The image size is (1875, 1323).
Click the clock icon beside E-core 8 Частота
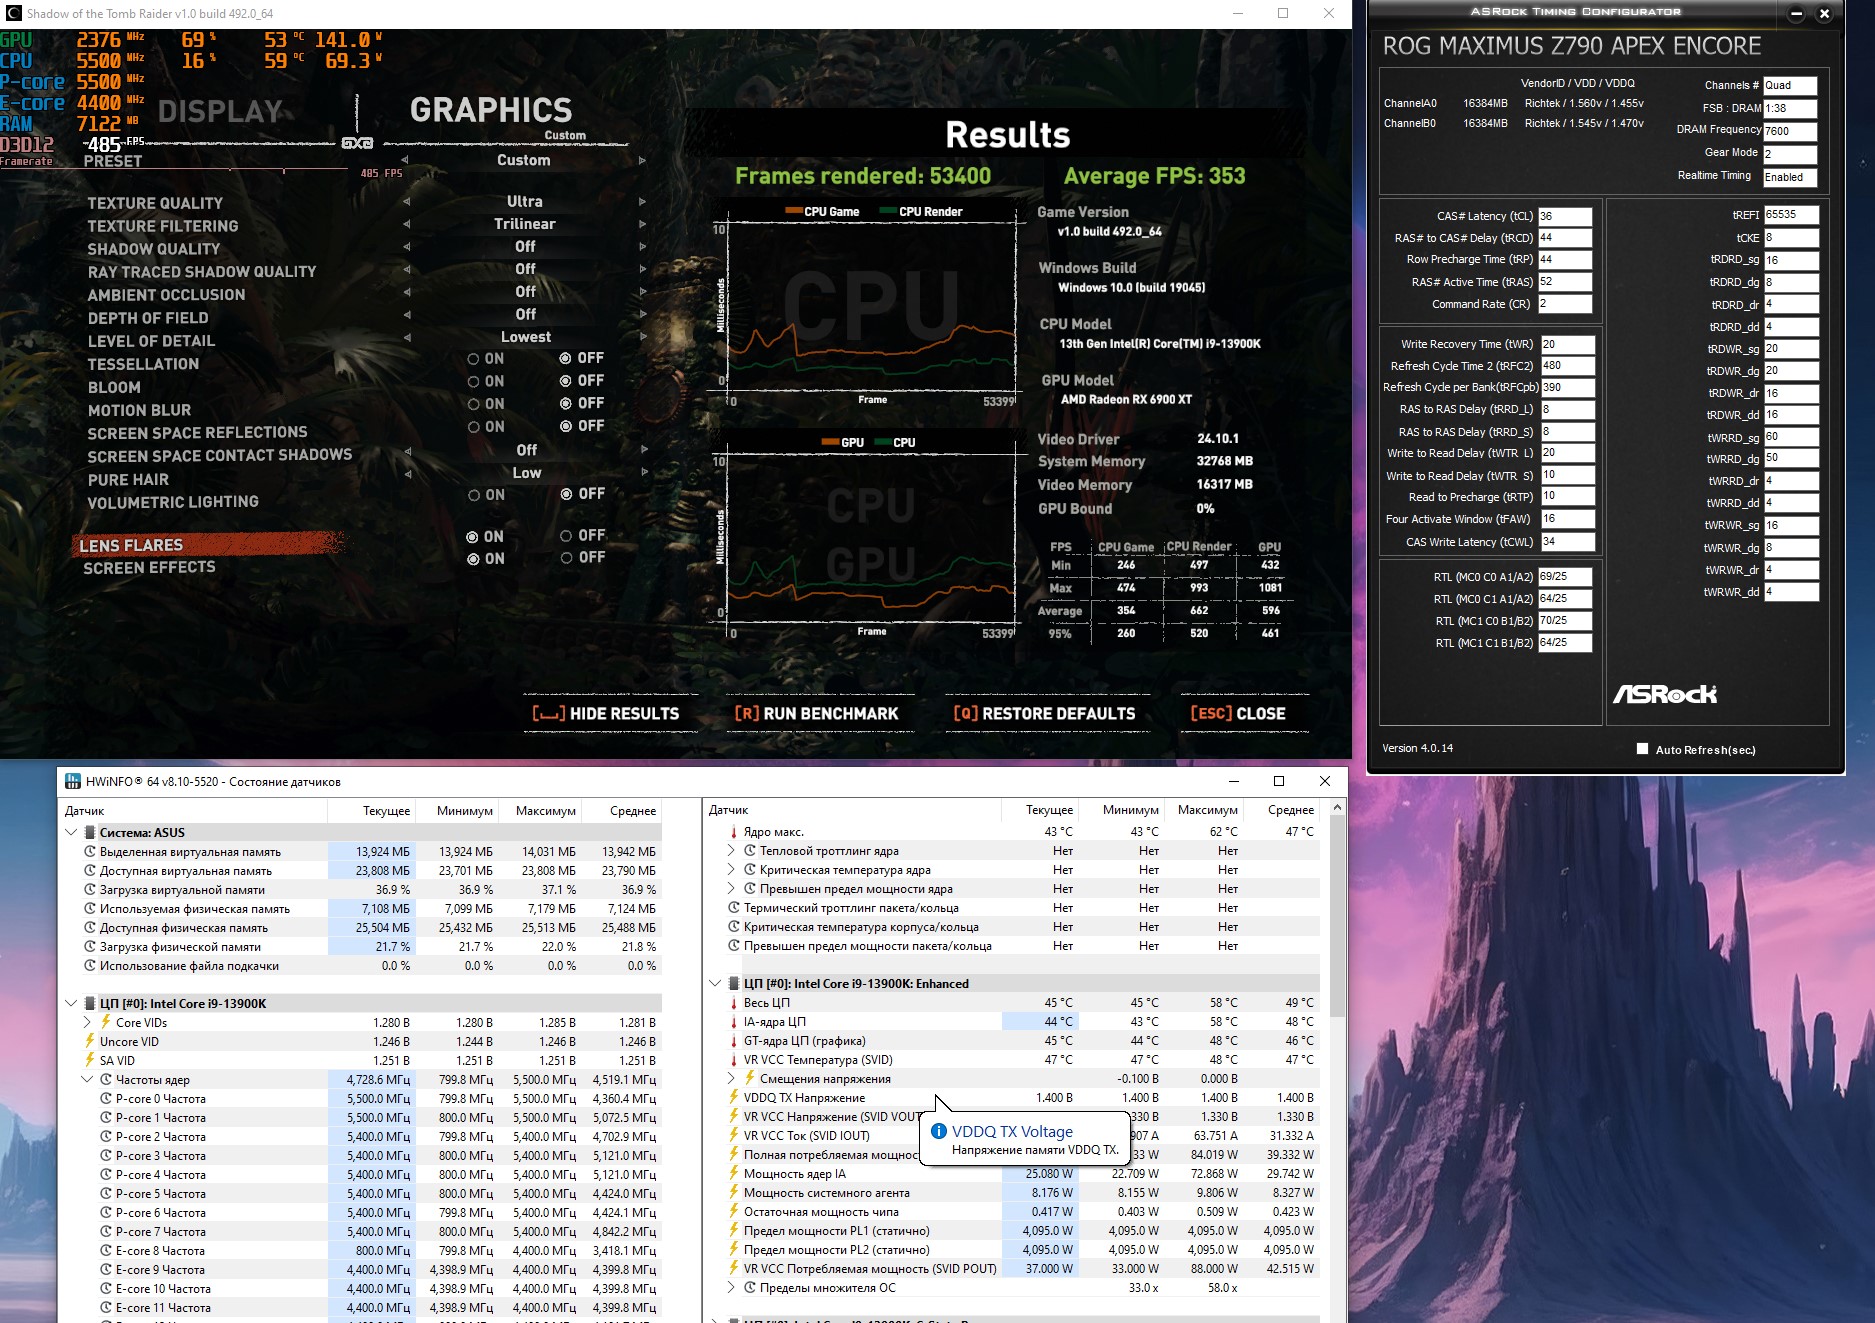[x=106, y=1250]
